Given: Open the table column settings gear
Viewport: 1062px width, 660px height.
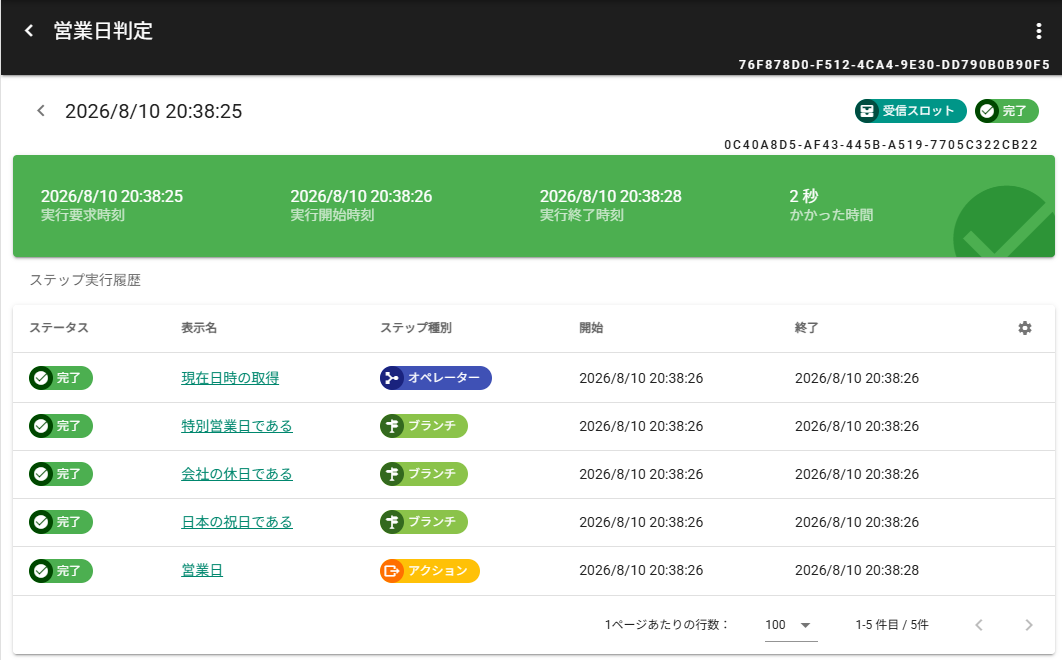Looking at the screenshot, I should click(x=1024, y=328).
